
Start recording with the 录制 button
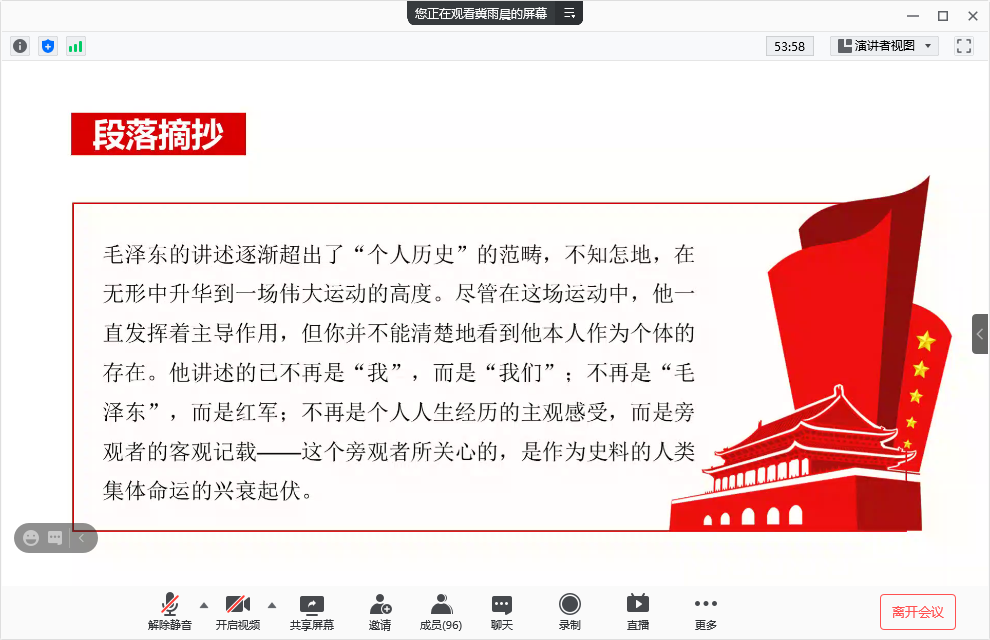570,612
